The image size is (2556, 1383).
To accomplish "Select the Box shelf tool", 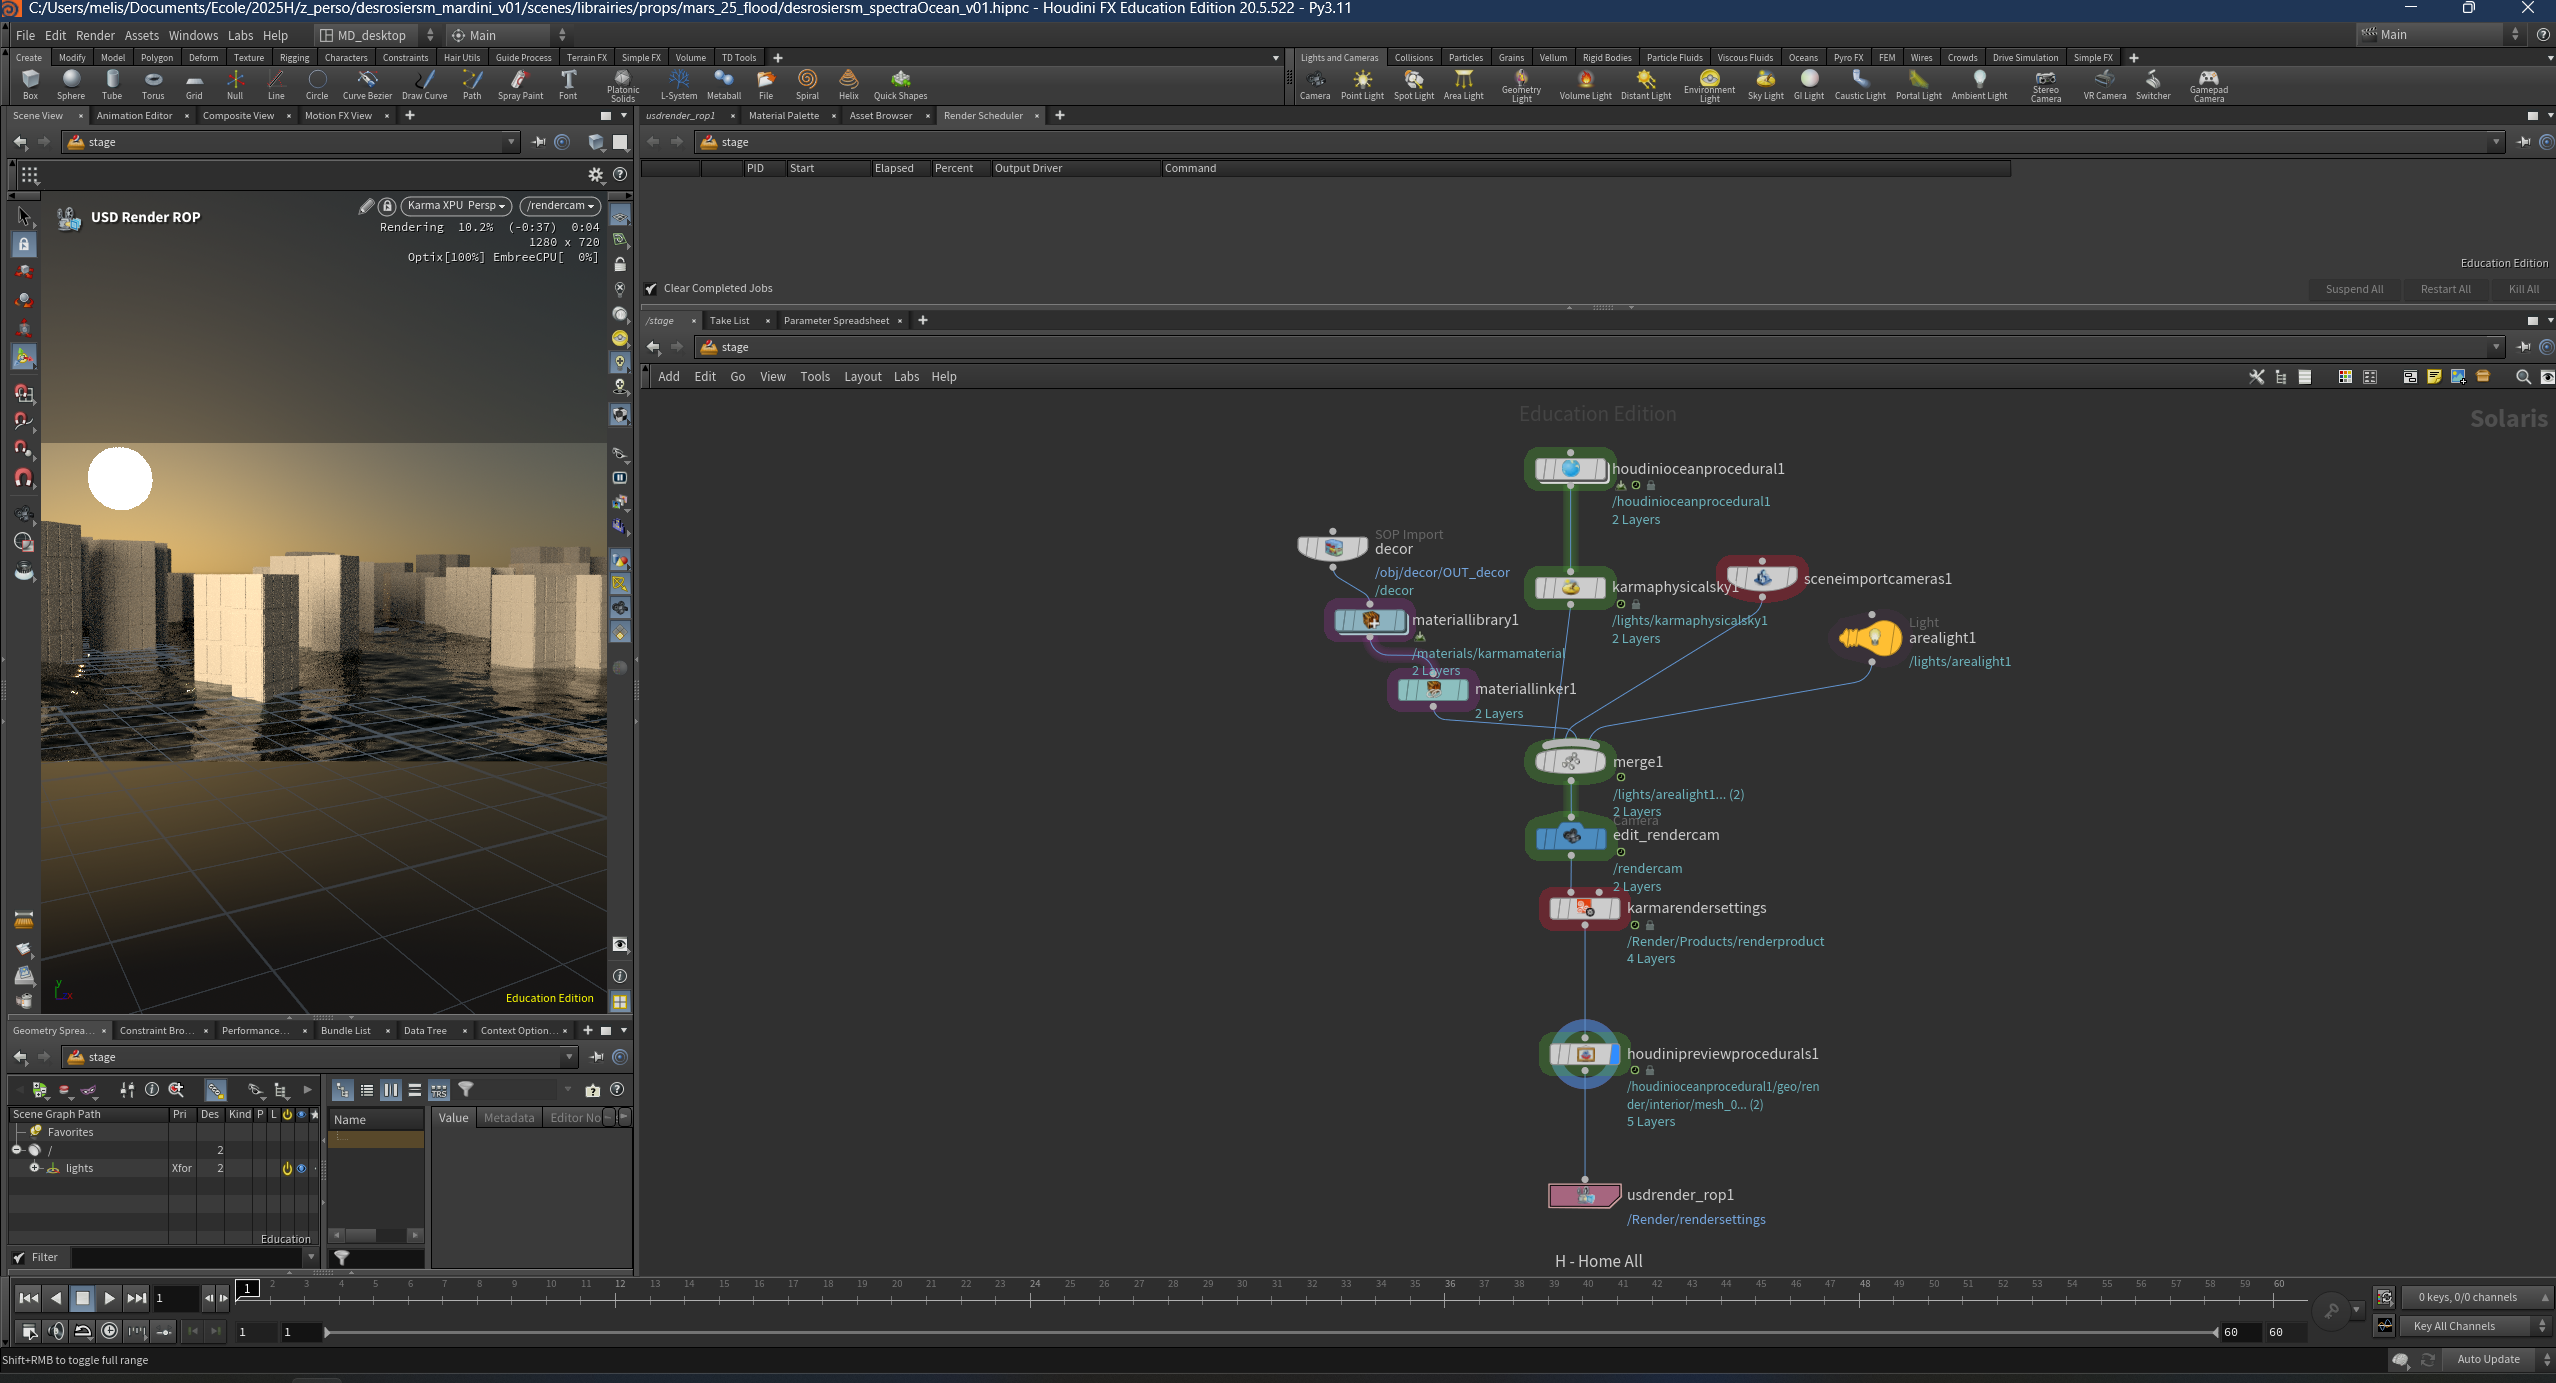I will 30,84.
